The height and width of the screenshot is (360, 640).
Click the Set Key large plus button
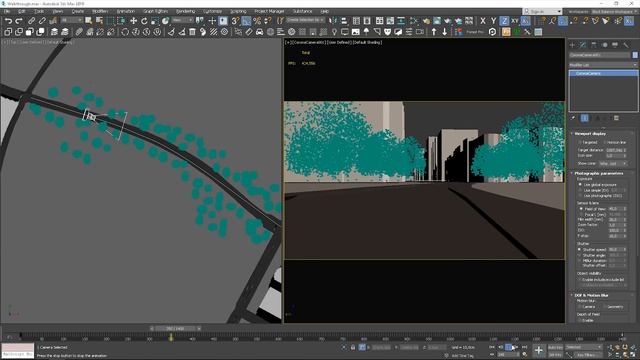pyautogui.click(x=539, y=350)
